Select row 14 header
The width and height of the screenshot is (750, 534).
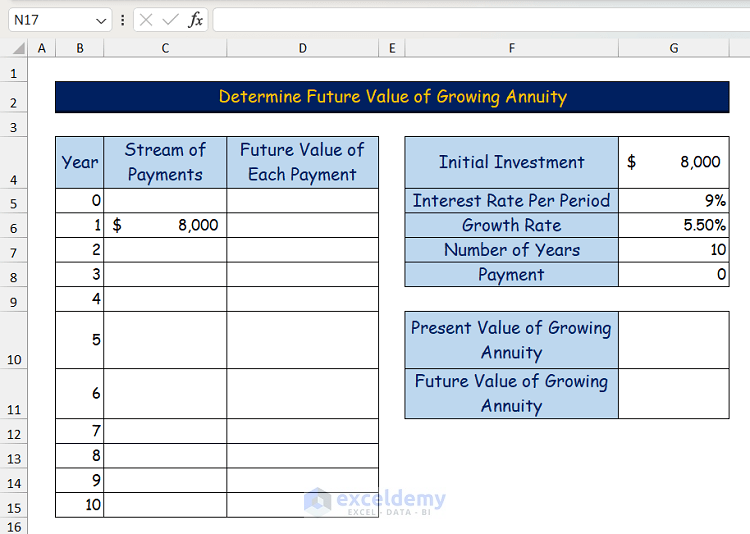pos(13,480)
